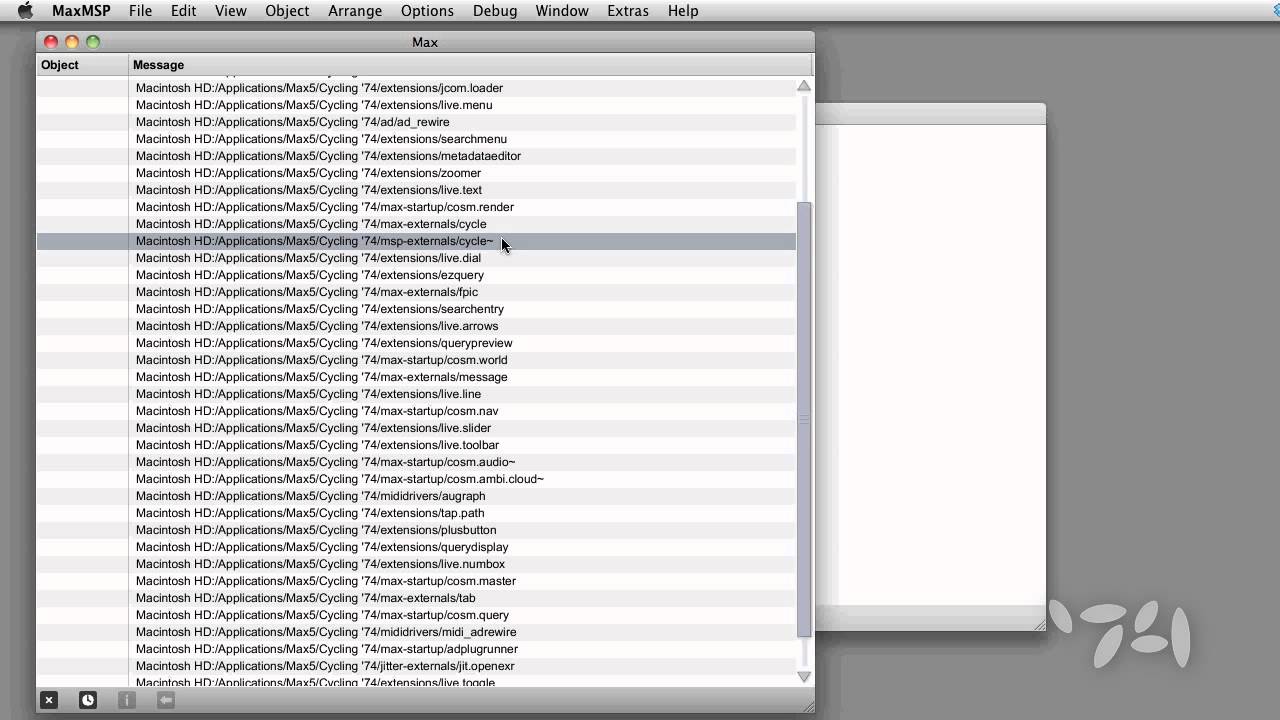Select the extensions/metadataeditor row
This screenshot has width=1280, height=720.
416,156
